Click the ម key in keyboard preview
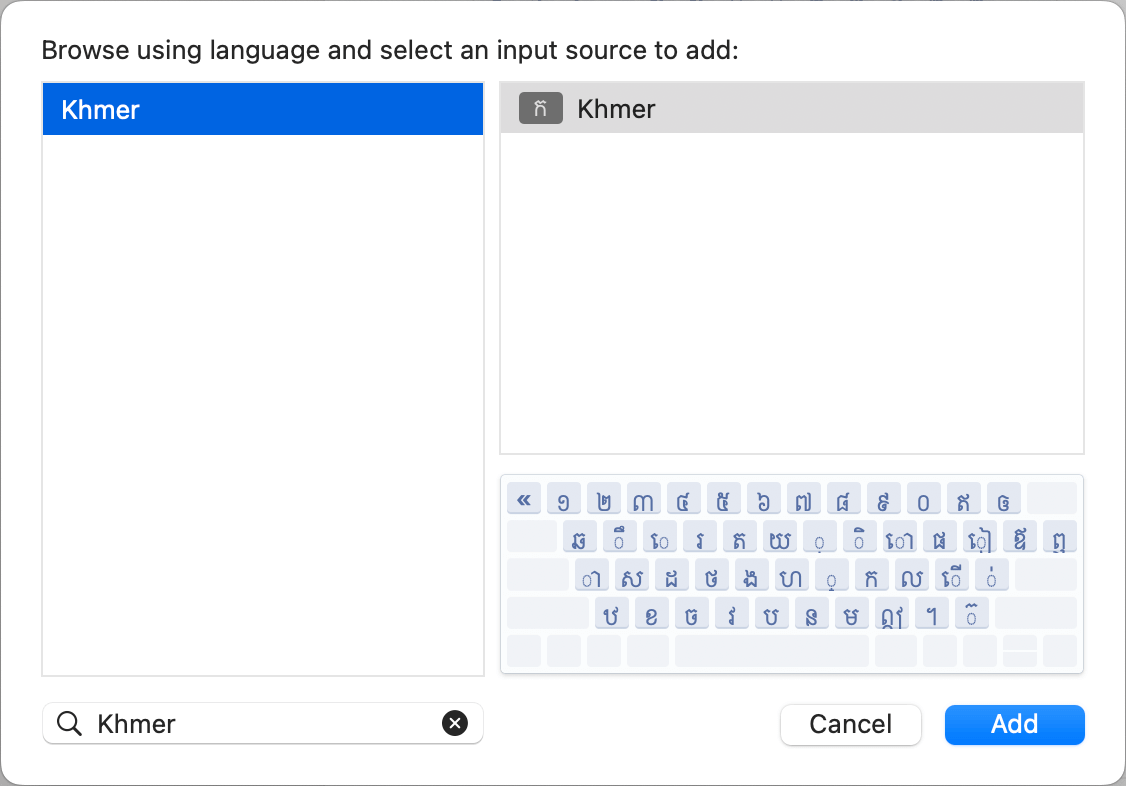Viewport: 1126px width, 786px height. click(852, 613)
